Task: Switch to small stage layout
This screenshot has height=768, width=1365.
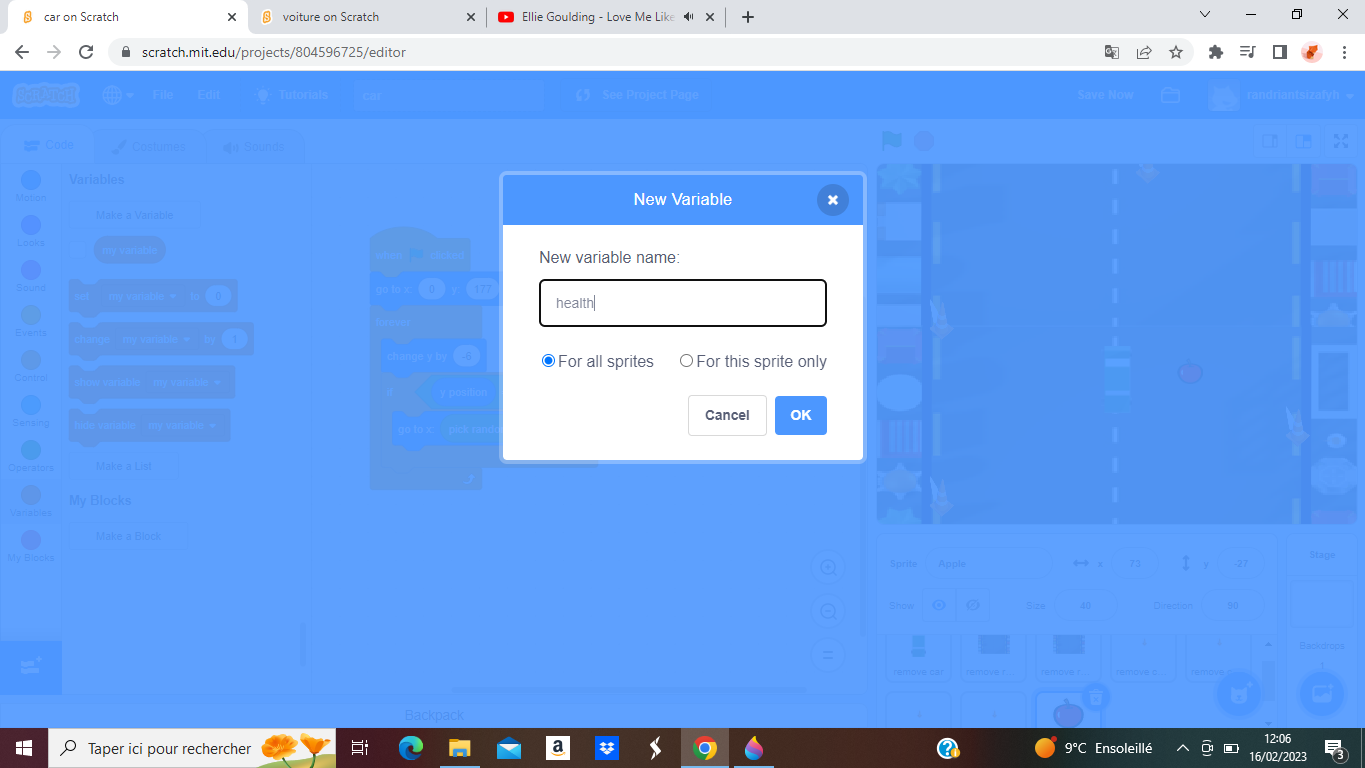Action: point(1270,141)
